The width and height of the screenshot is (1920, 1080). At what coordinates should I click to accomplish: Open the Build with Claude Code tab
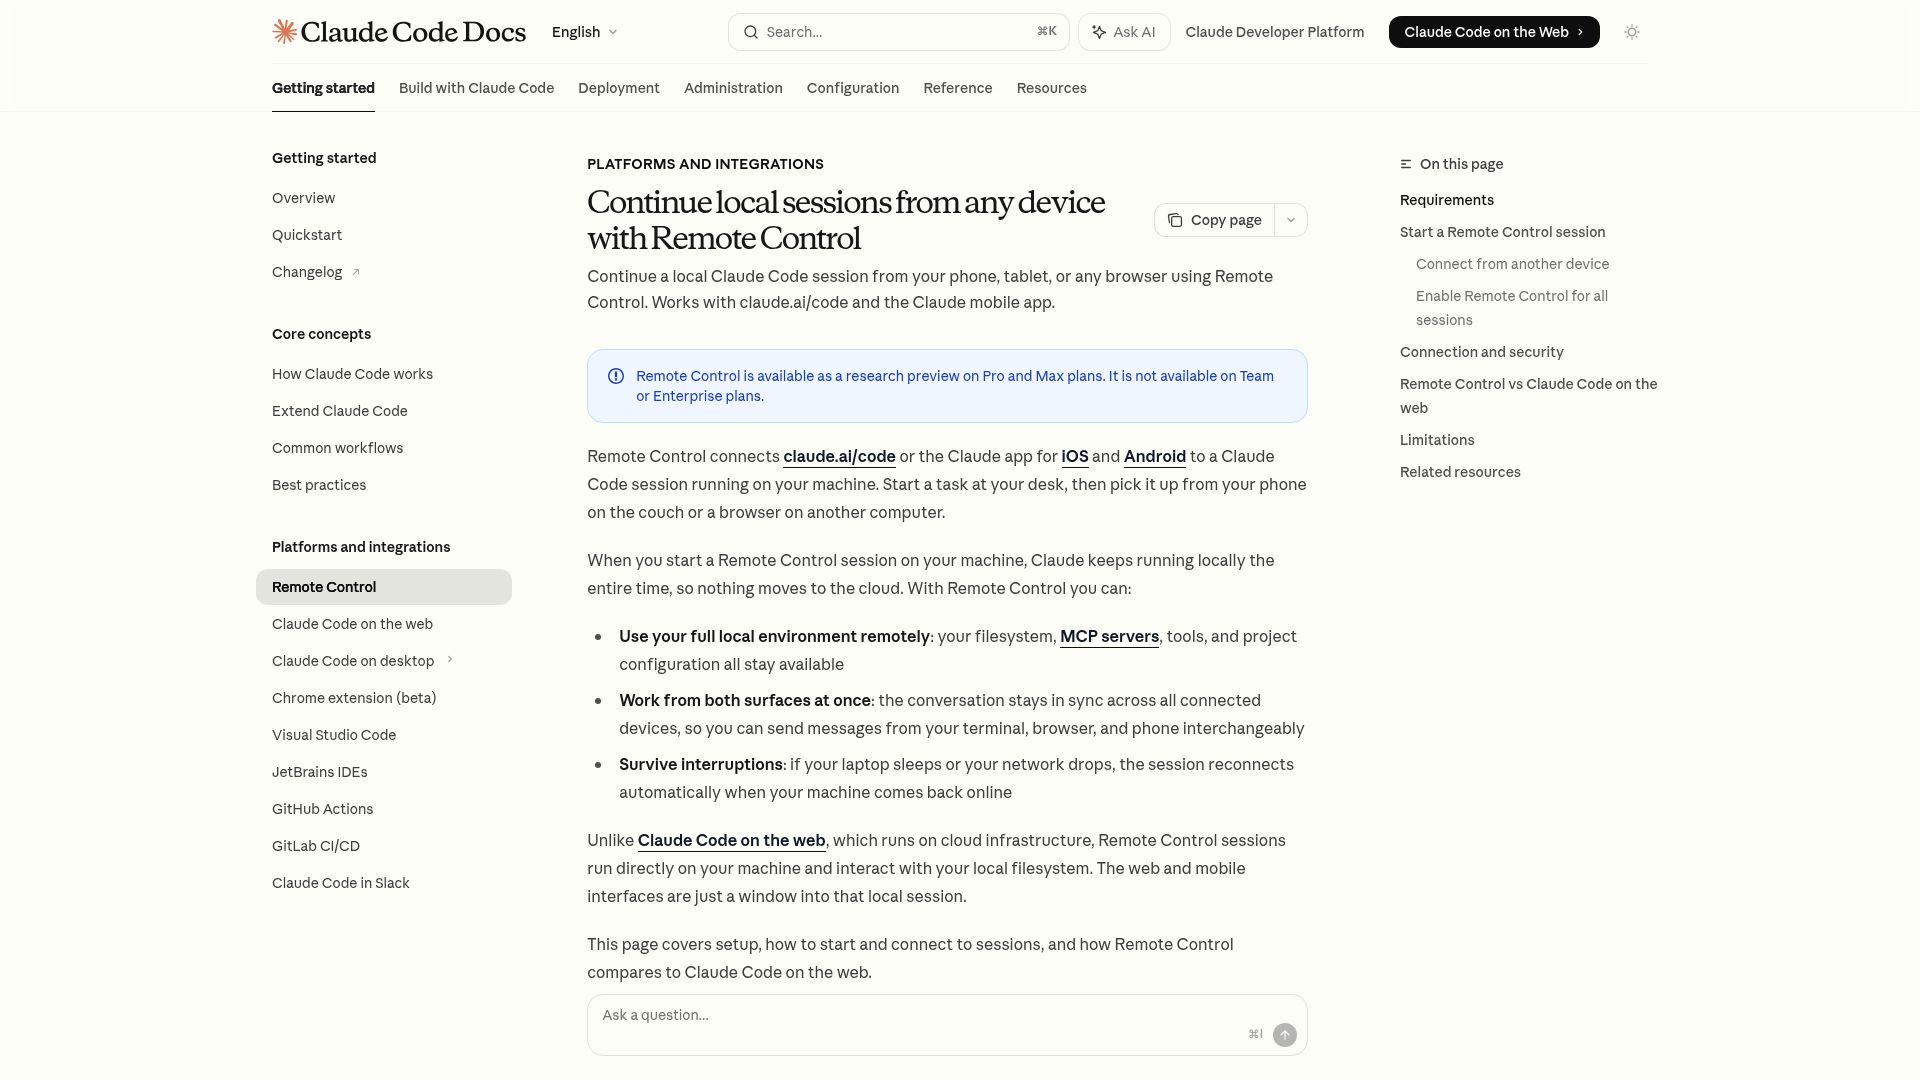(476, 88)
